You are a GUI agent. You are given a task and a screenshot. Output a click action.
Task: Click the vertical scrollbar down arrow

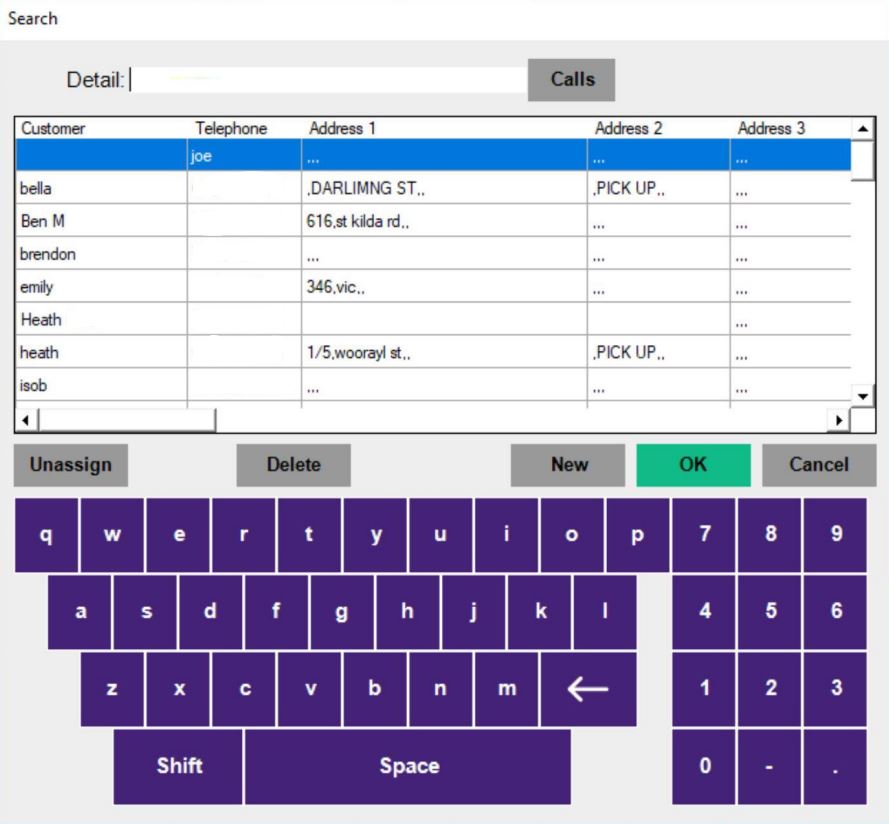(863, 396)
